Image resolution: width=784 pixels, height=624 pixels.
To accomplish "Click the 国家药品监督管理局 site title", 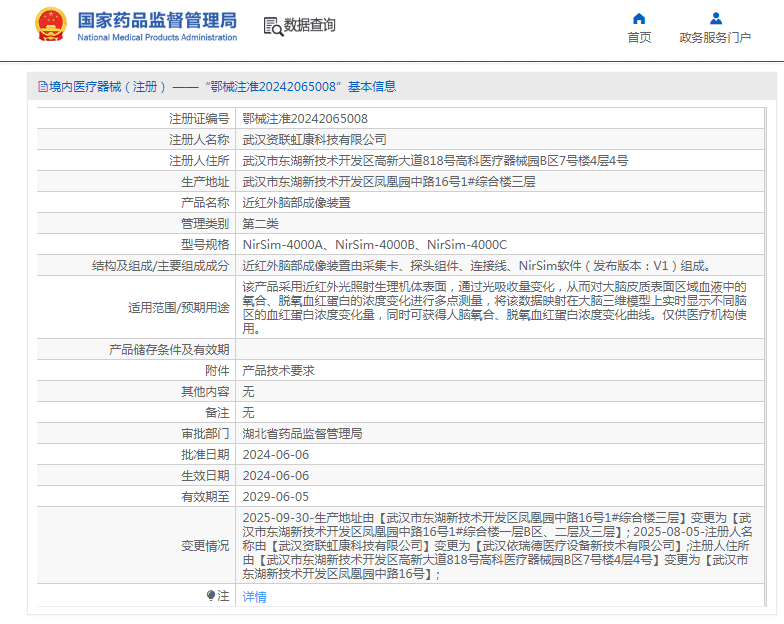I will (x=157, y=19).
